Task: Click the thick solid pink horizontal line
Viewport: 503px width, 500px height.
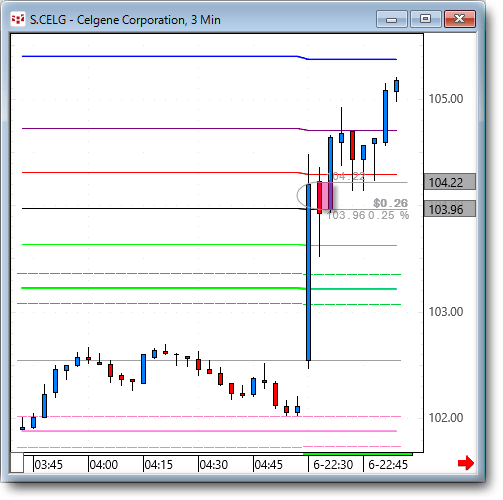Action: click(209, 431)
